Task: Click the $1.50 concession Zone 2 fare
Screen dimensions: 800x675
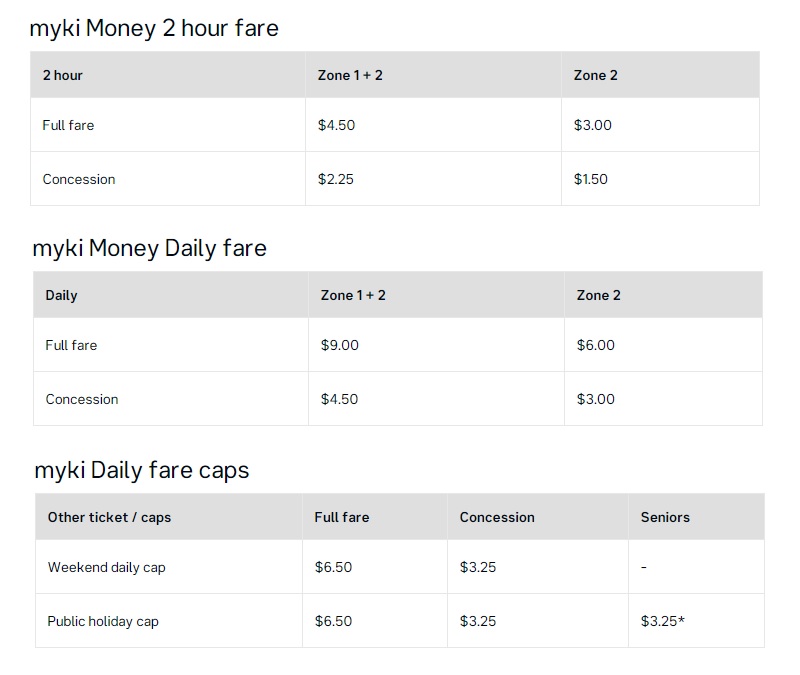Action: (591, 179)
